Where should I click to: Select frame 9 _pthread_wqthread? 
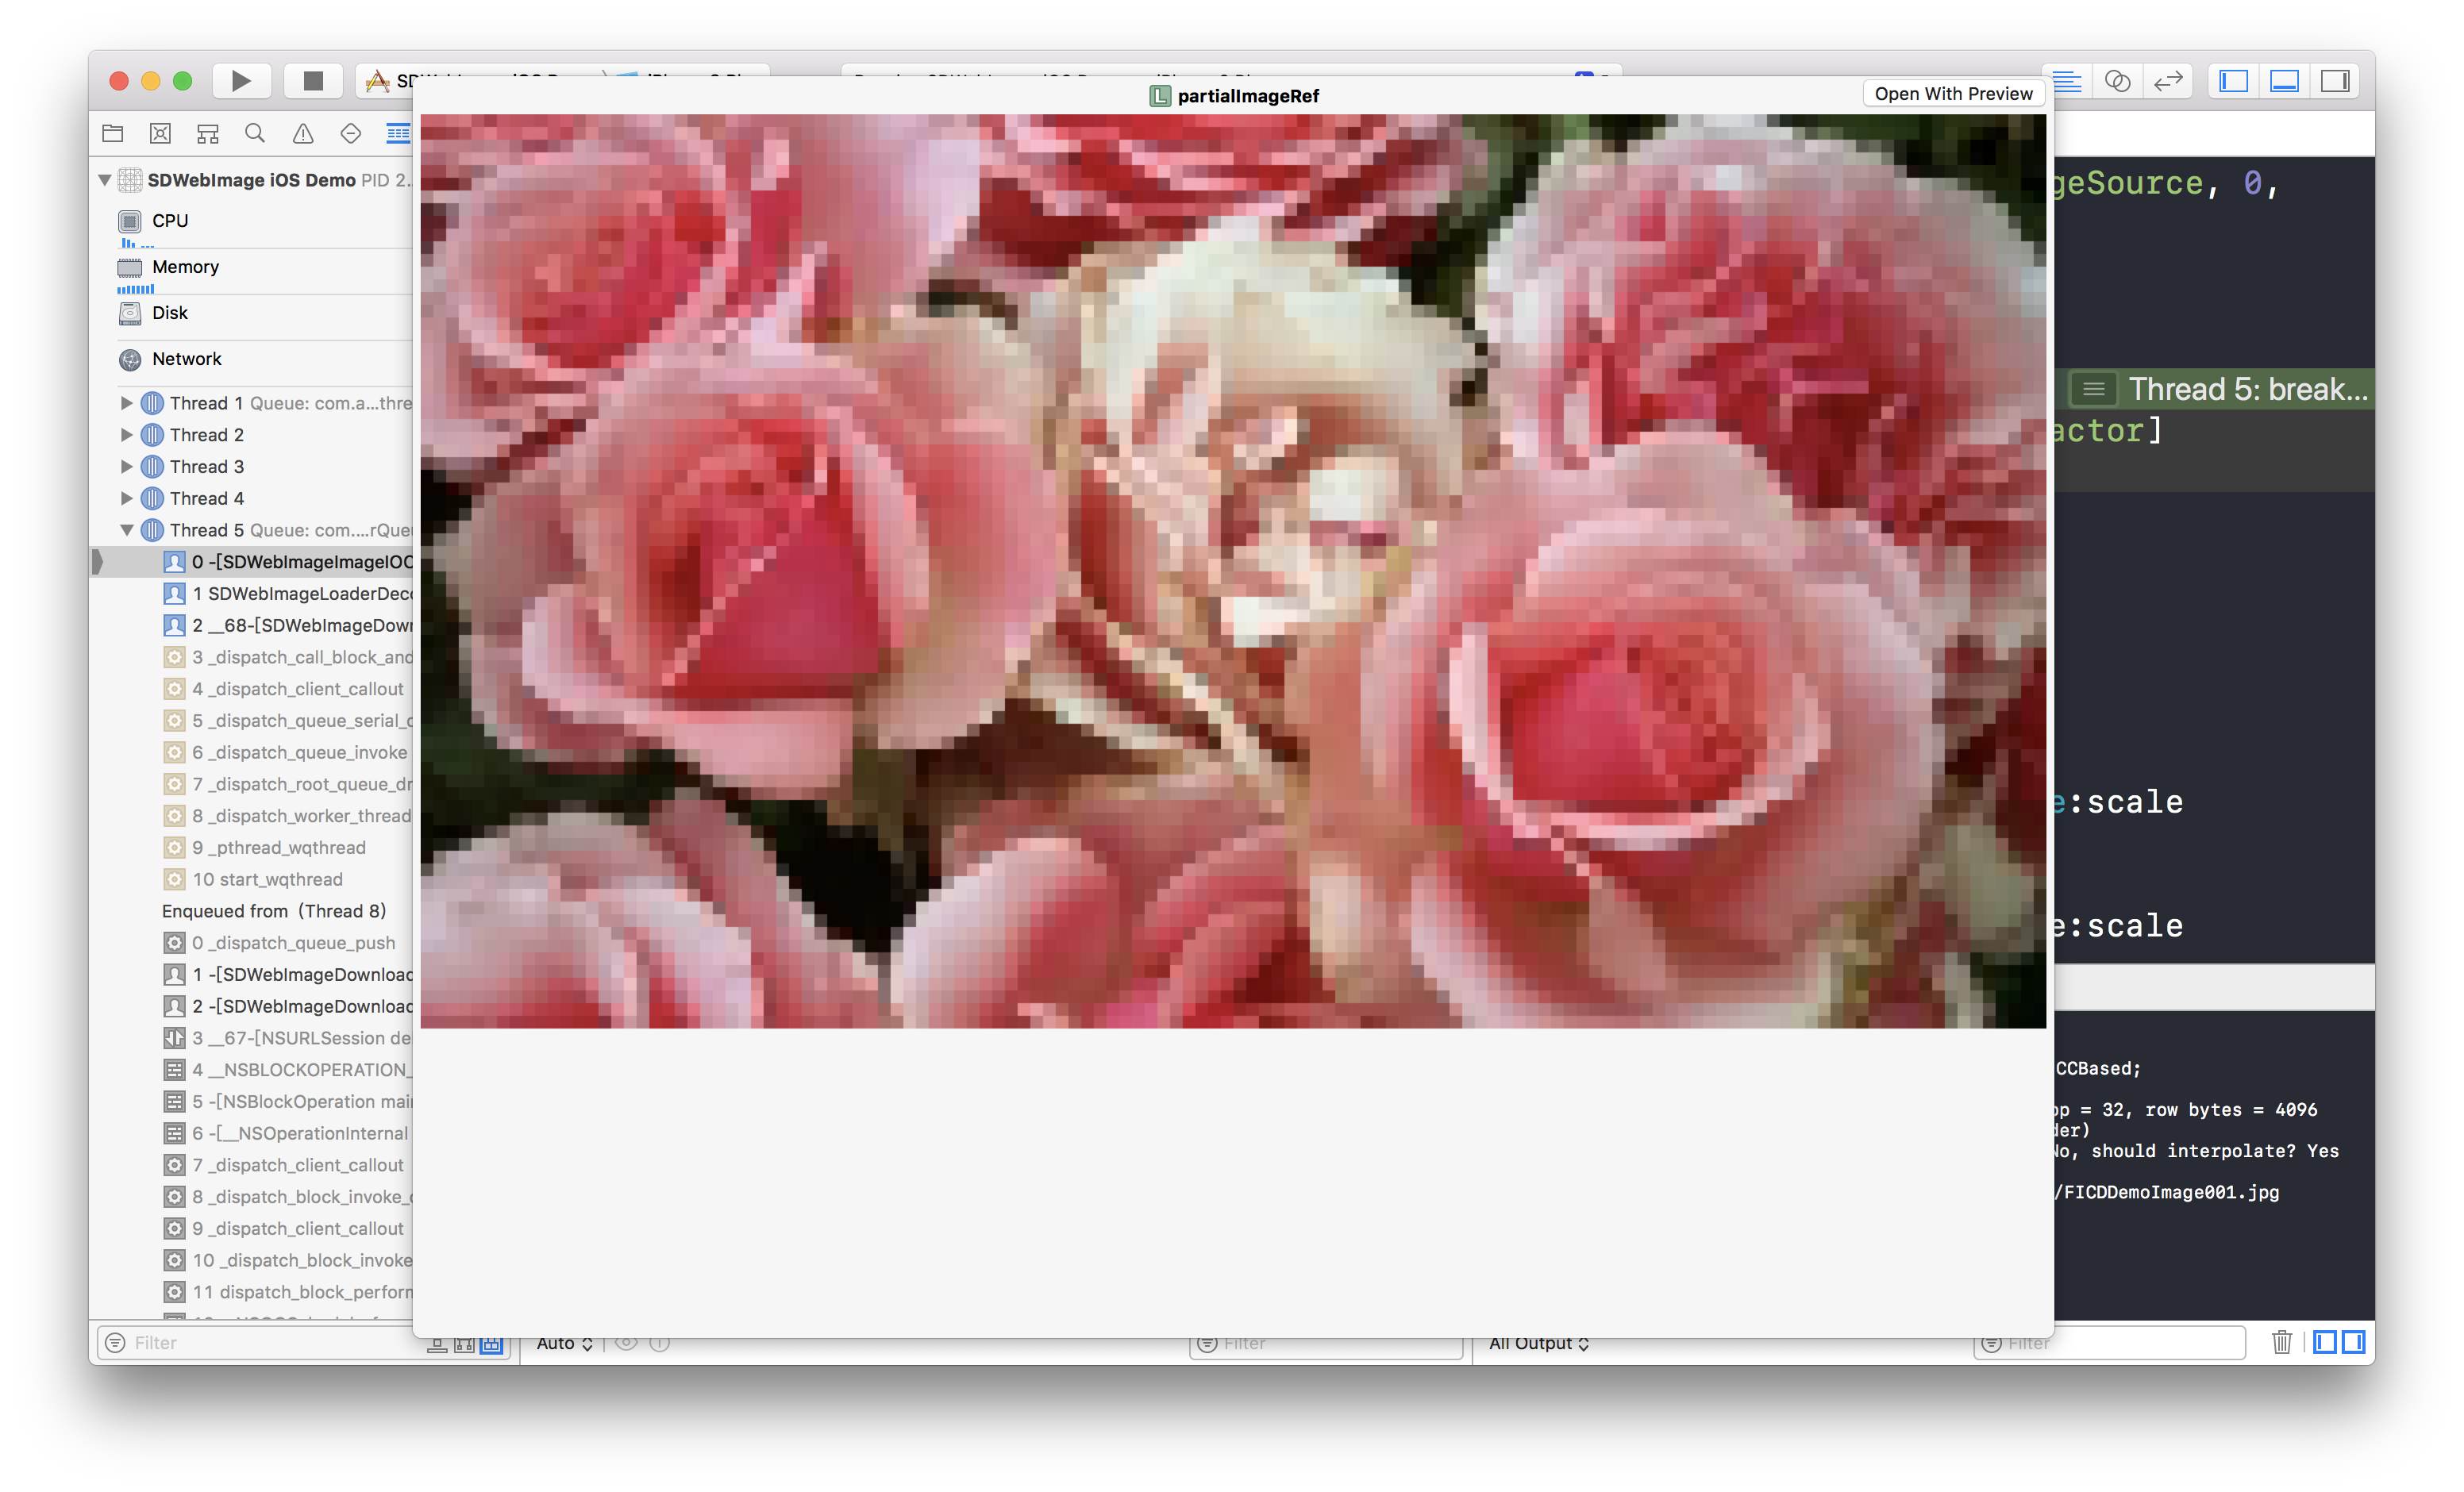click(x=252, y=848)
